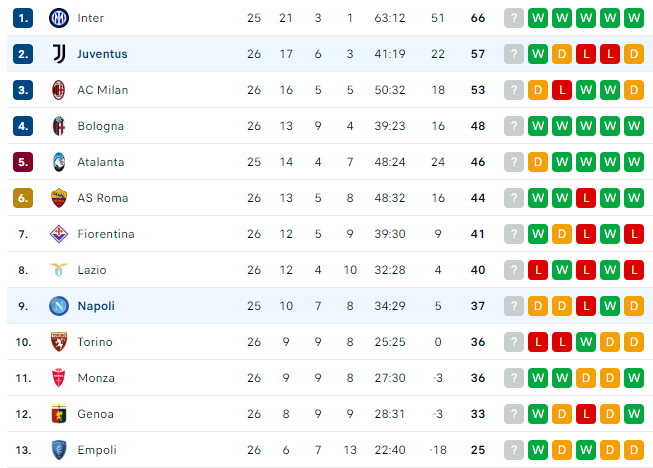
Task: Click the position 5 rank badge for Atalanta
Action: pyautogui.click(x=23, y=162)
